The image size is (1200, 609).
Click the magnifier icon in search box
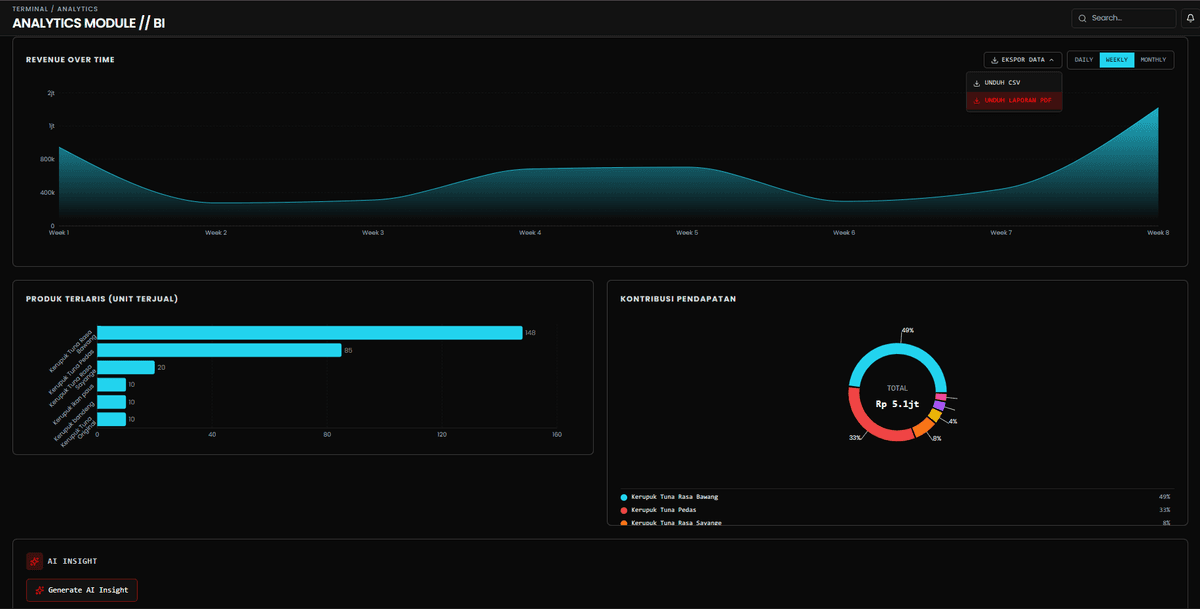tap(1082, 18)
